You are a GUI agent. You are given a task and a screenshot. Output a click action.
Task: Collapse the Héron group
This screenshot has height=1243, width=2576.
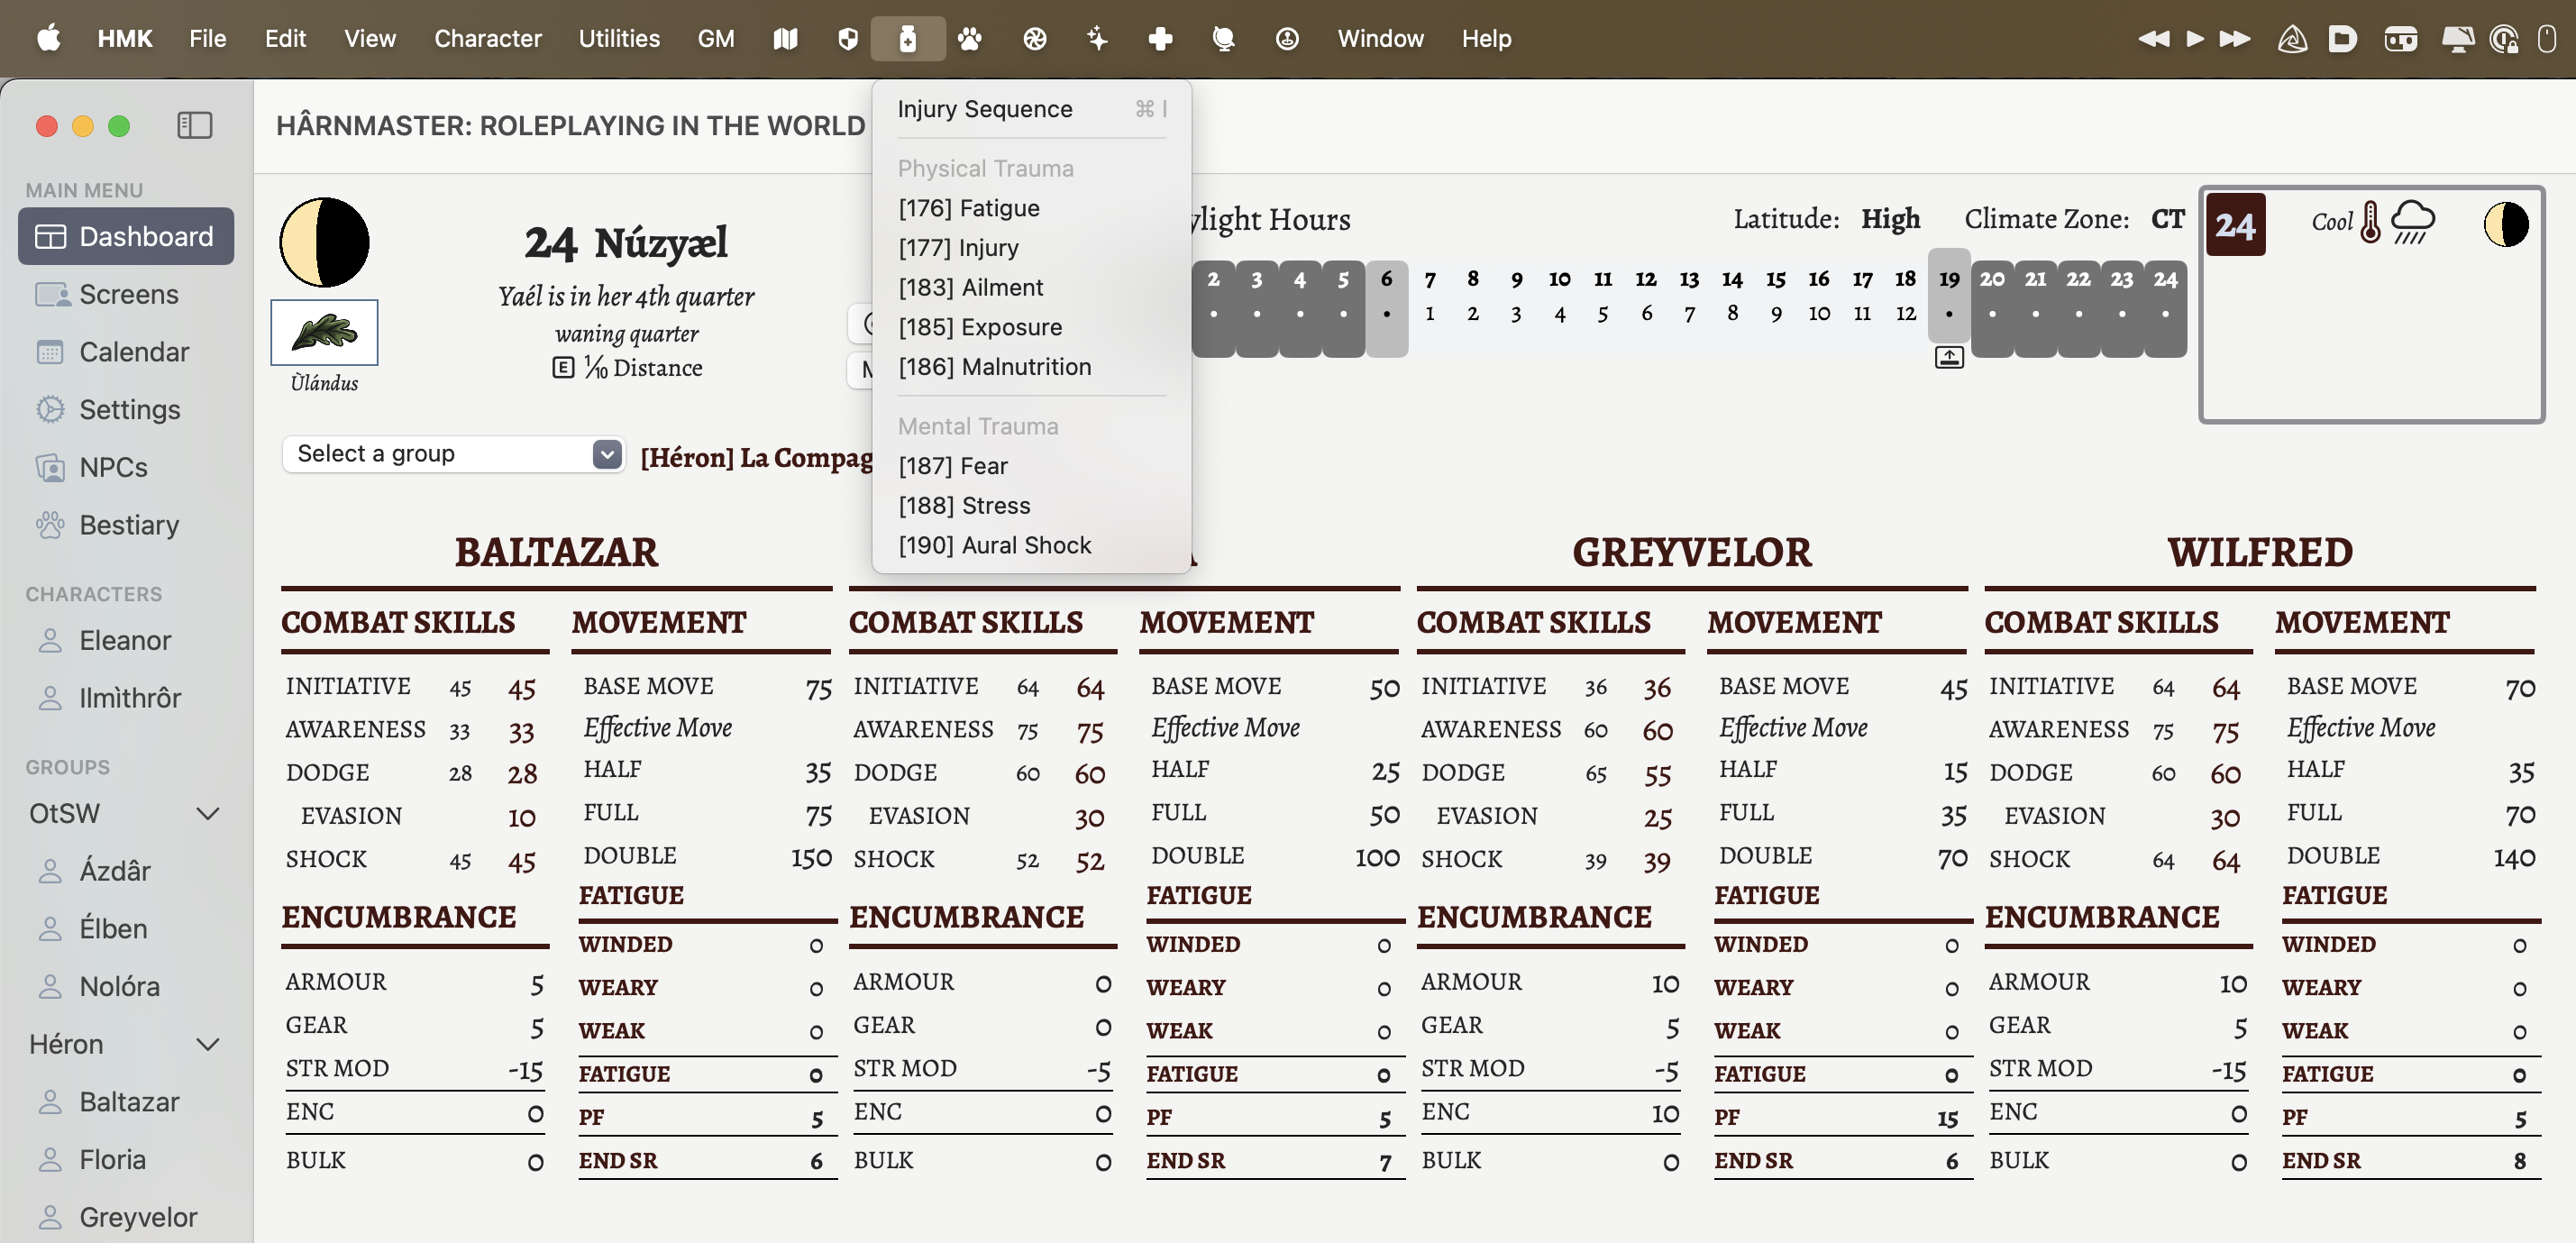(208, 1044)
